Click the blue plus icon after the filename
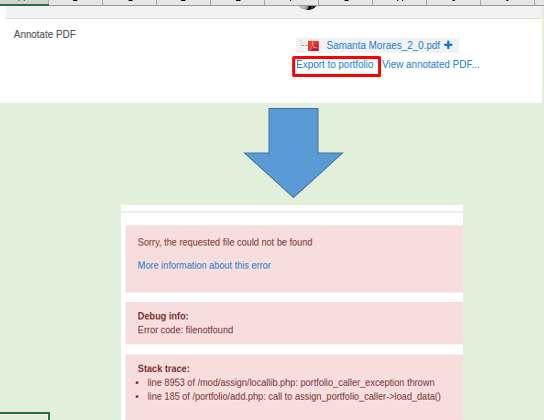544x420 pixels. tap(448, 45)
